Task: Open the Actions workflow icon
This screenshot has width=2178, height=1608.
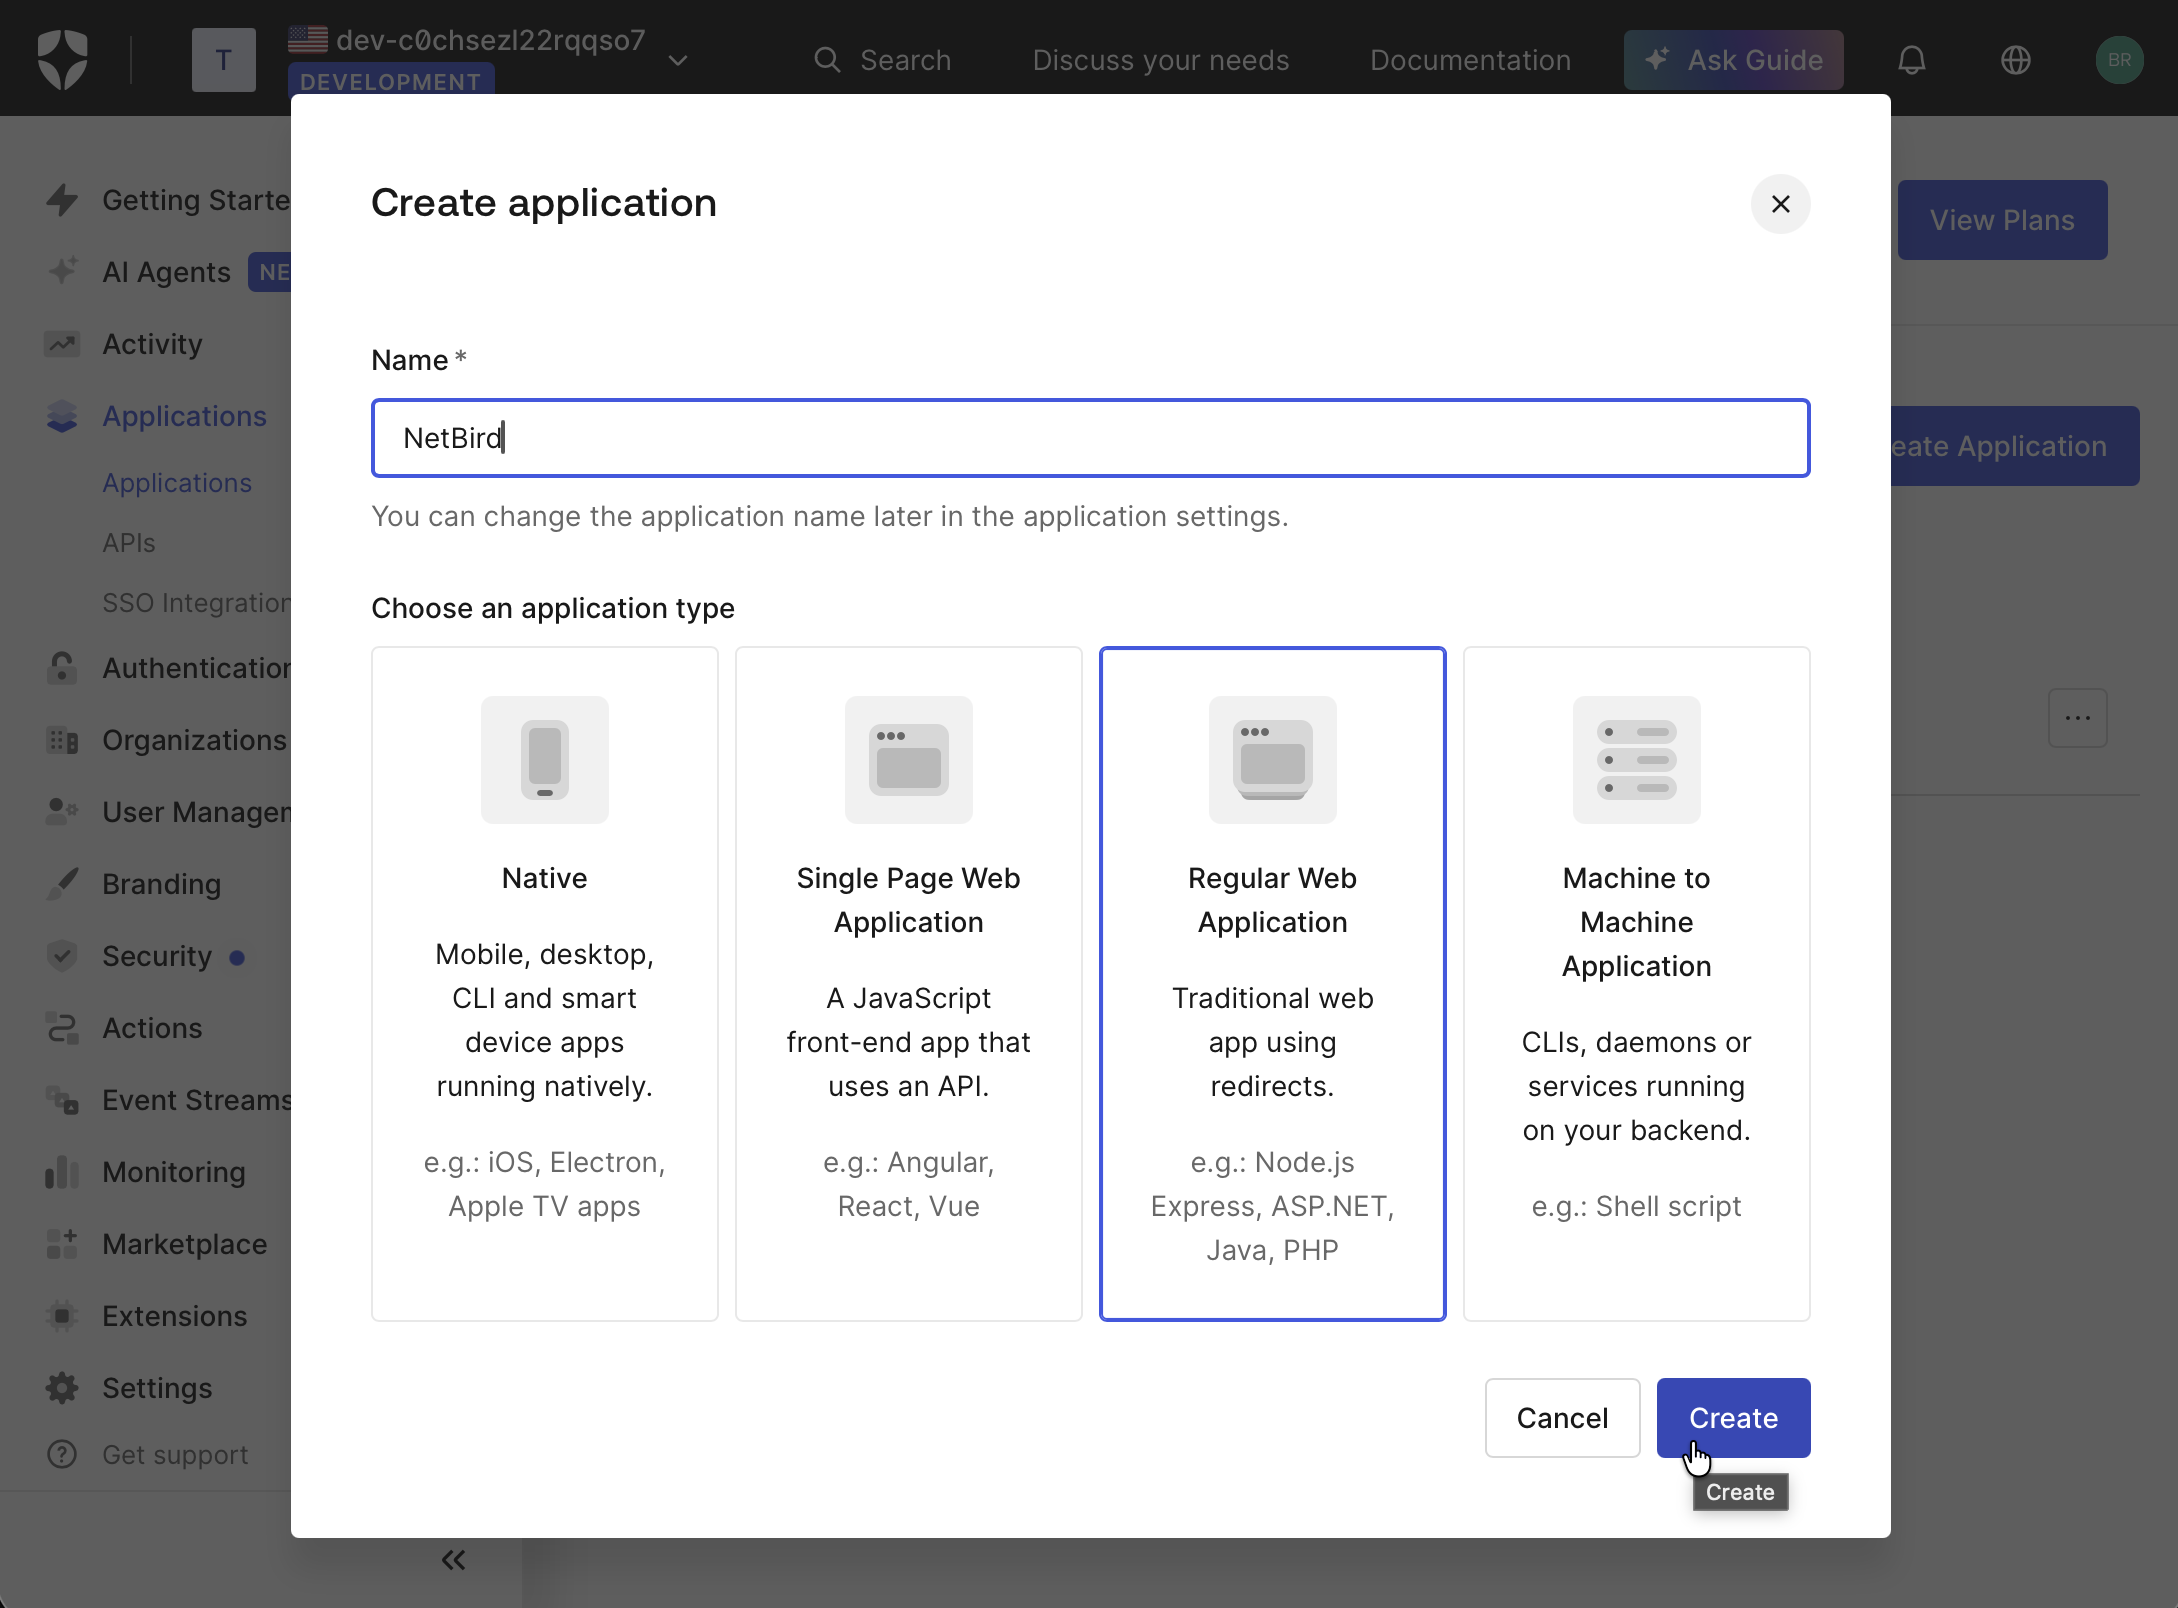Action: tap(62, 1028)
